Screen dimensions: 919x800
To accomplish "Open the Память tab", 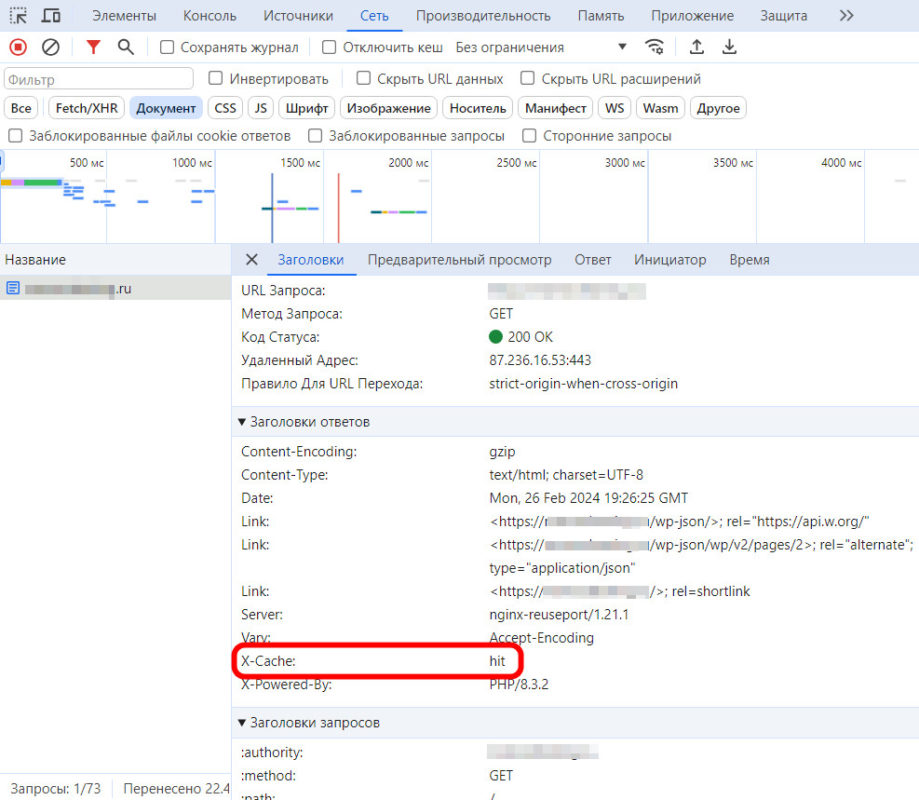I will [x=601, y=15].
